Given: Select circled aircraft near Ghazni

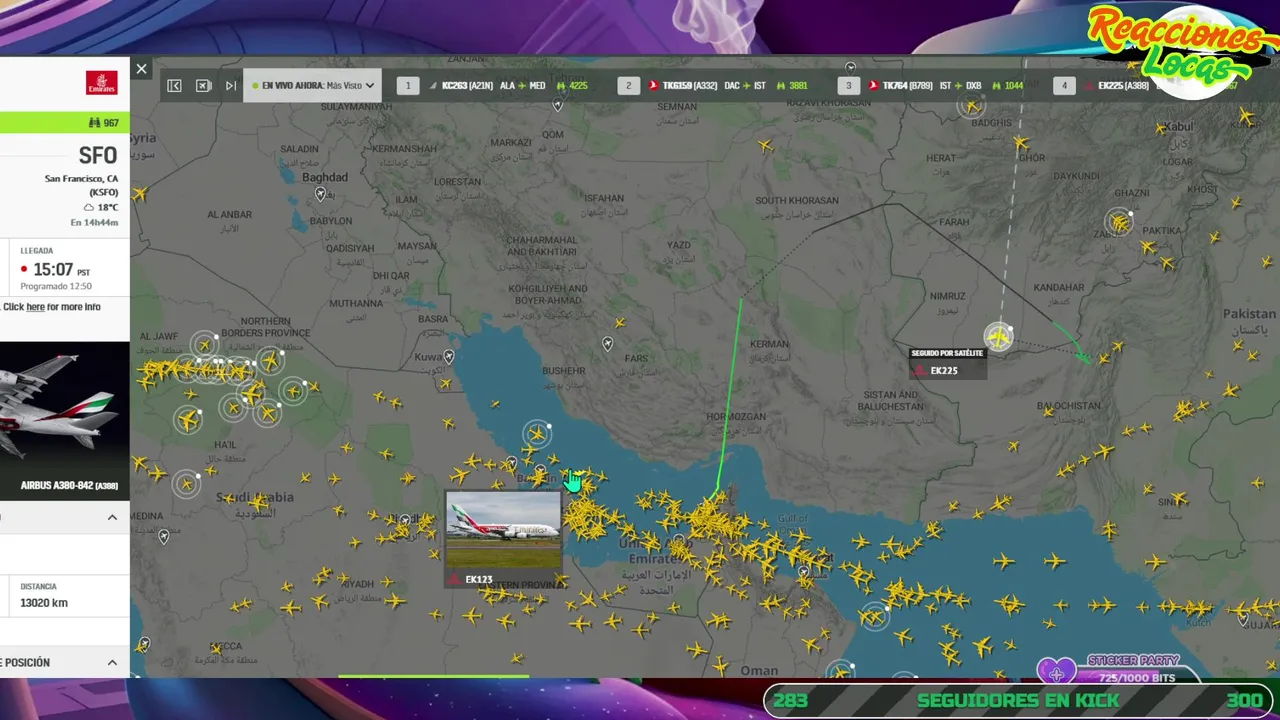Looking at the screenshot, I should tap(1119, 224).
